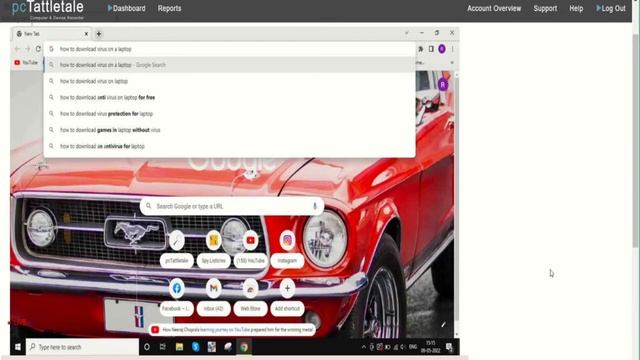Click Google account avatar on page
Viewport: 640px width, 360px height.
[442, 84]
